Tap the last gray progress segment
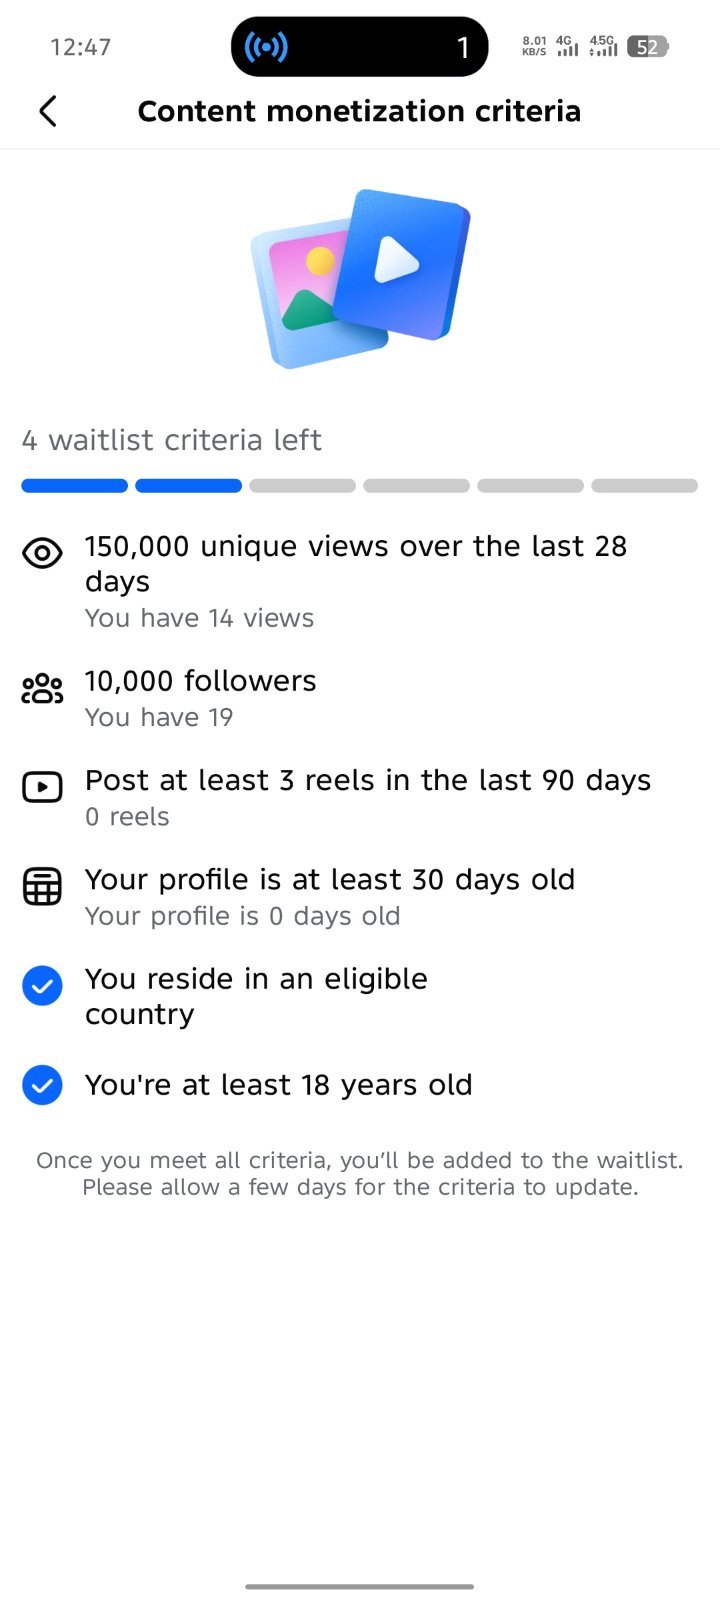This screenshot has width=720, height=1600. pos(645,486)
